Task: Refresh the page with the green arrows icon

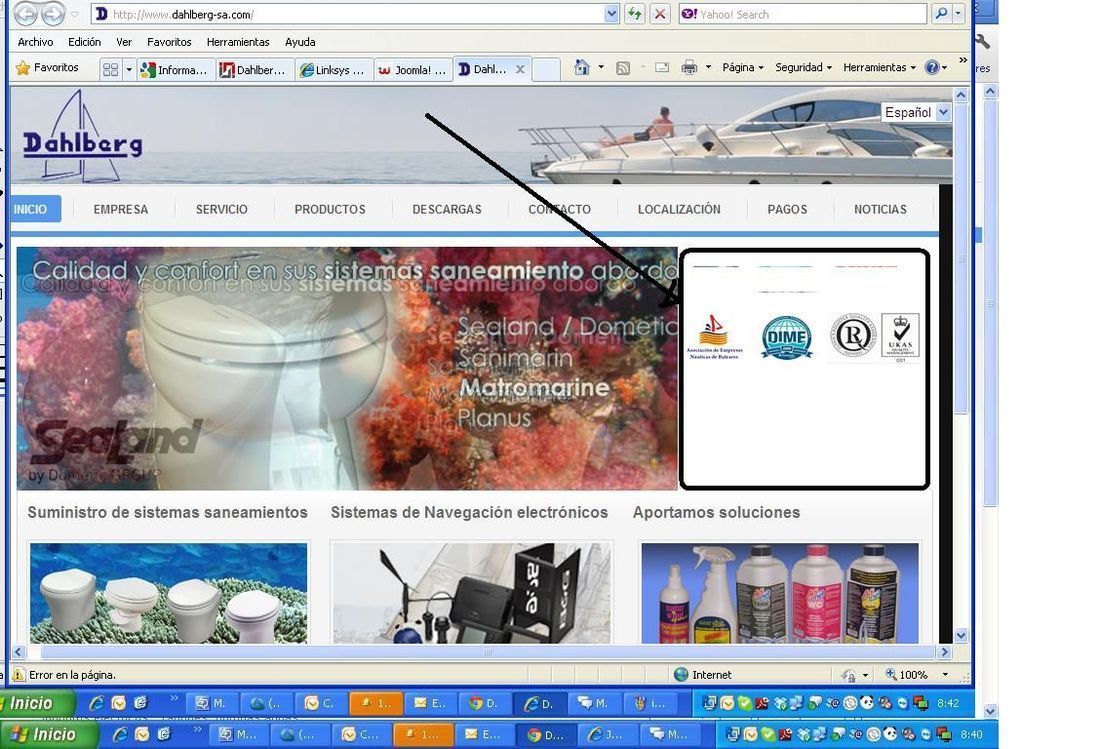Action: (x=635, y=14)
